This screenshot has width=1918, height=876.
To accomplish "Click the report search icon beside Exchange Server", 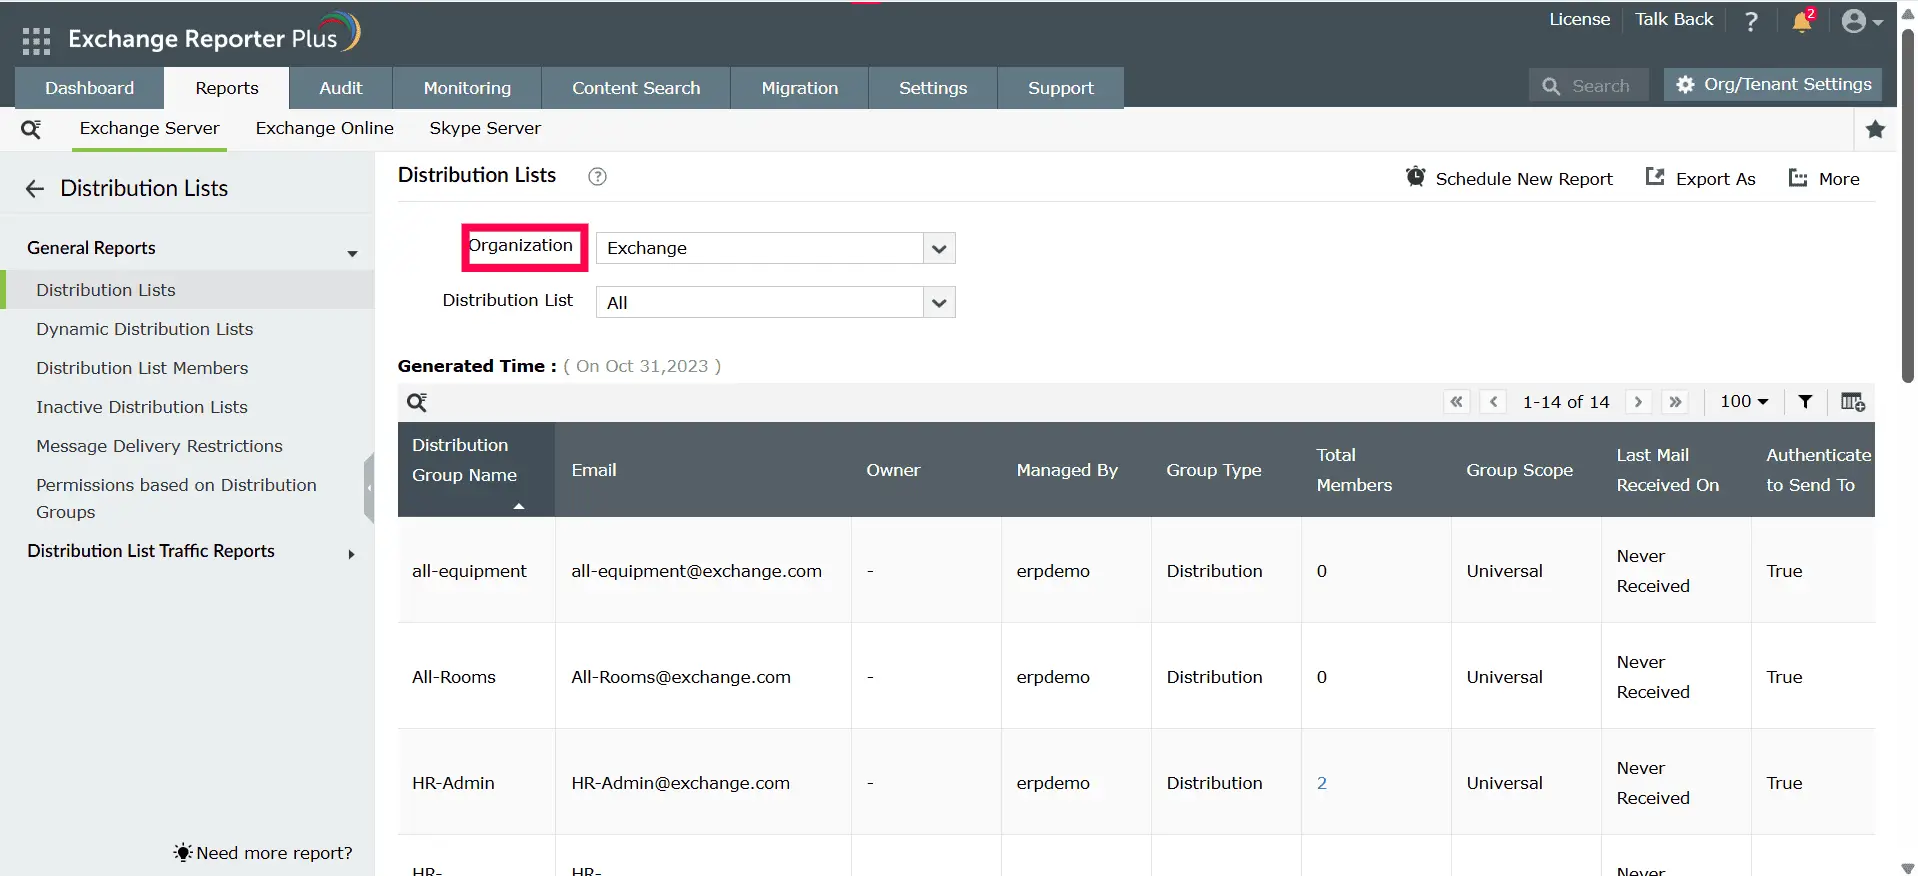I will (31, 129).
